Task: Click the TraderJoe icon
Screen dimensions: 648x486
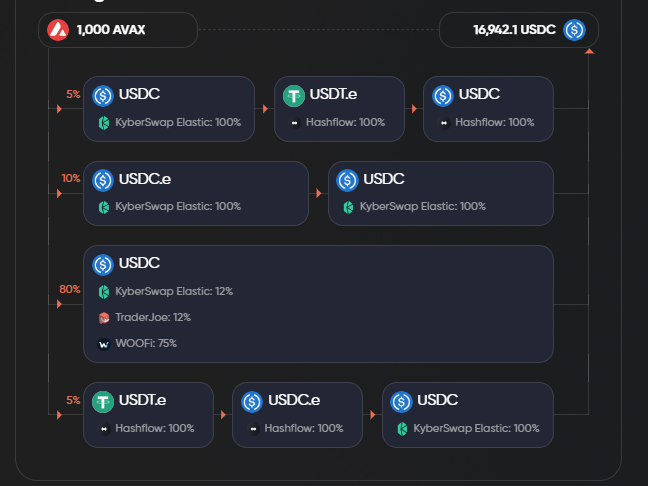Action: 104,318
